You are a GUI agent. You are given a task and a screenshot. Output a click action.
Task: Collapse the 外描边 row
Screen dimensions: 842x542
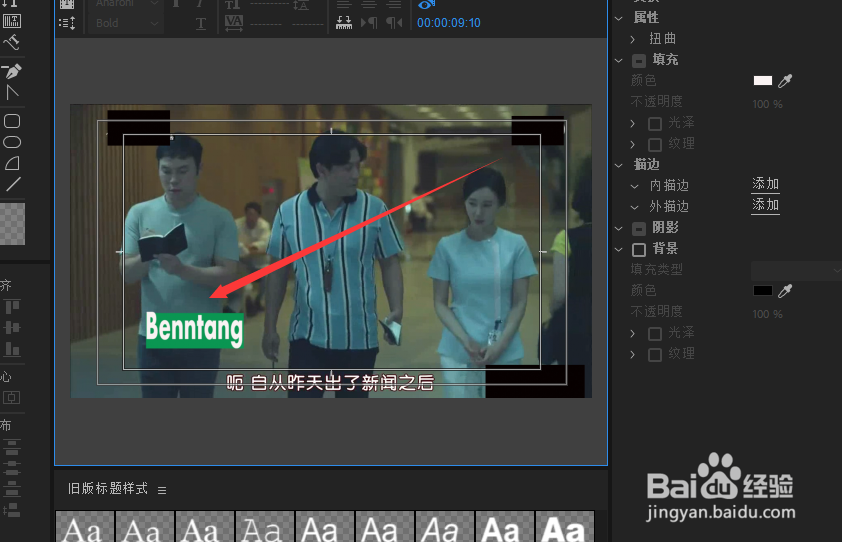[634, 207]
